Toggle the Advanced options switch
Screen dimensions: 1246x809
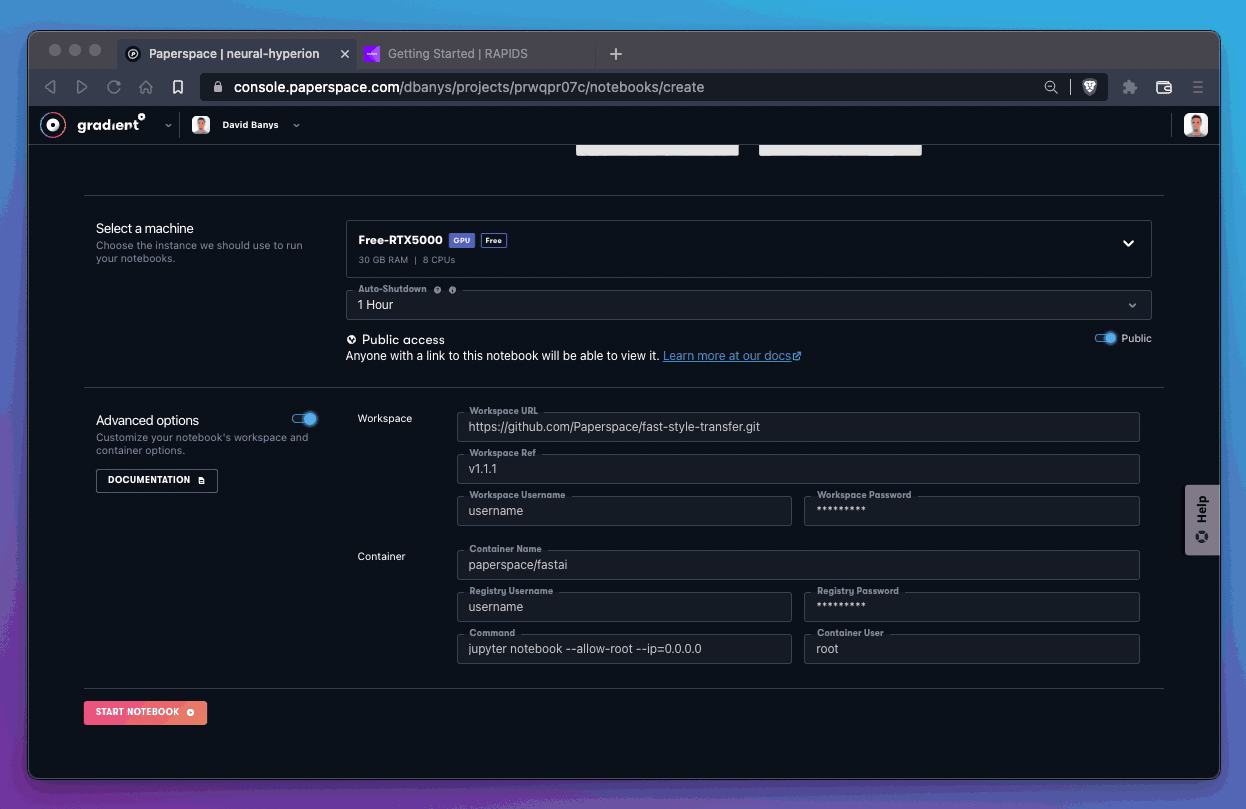click(x=305, y=419)
